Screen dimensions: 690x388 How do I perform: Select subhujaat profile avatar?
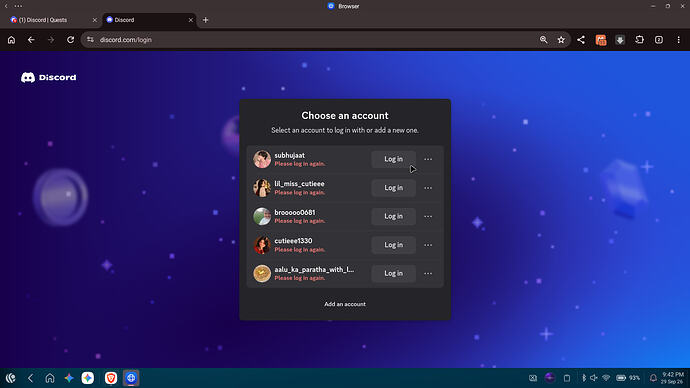coord(262,159)
